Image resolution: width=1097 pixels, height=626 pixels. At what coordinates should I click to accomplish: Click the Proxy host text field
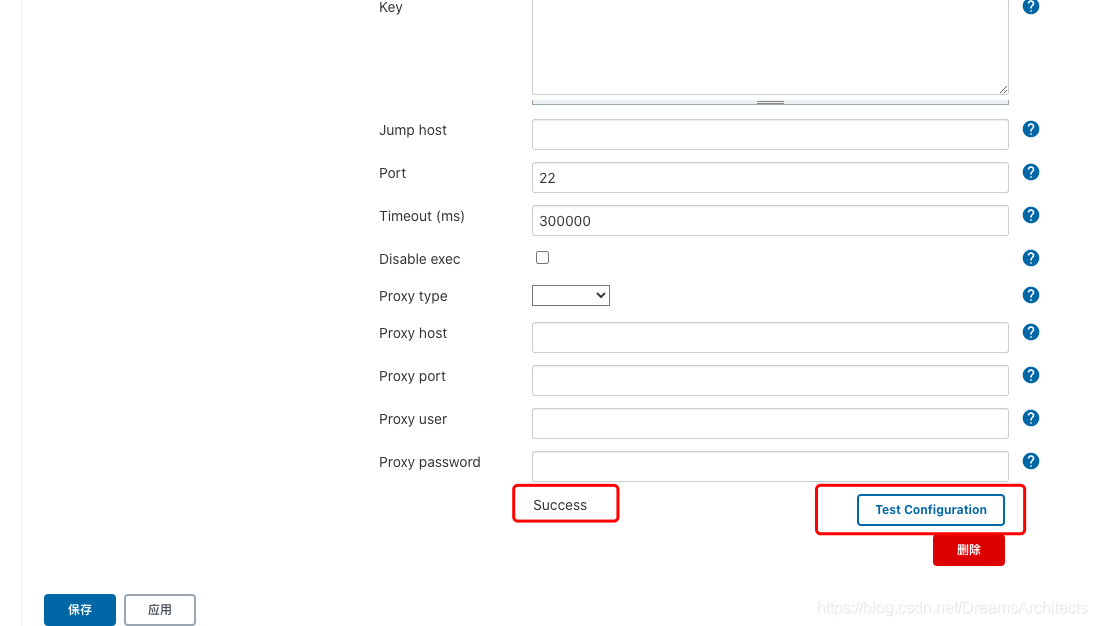(x=770, y=337)
